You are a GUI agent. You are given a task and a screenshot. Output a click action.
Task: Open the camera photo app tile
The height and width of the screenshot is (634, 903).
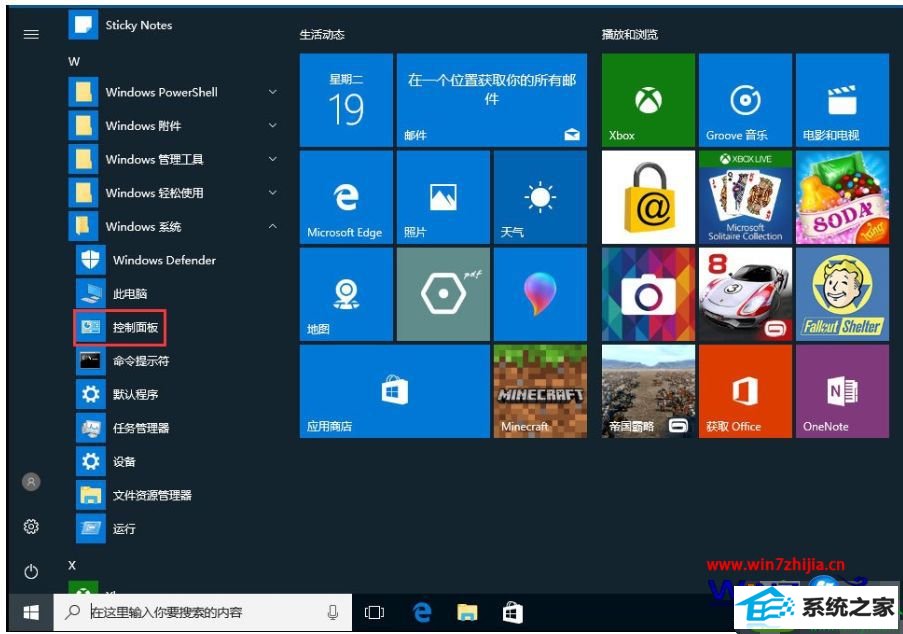click(648, 294)
